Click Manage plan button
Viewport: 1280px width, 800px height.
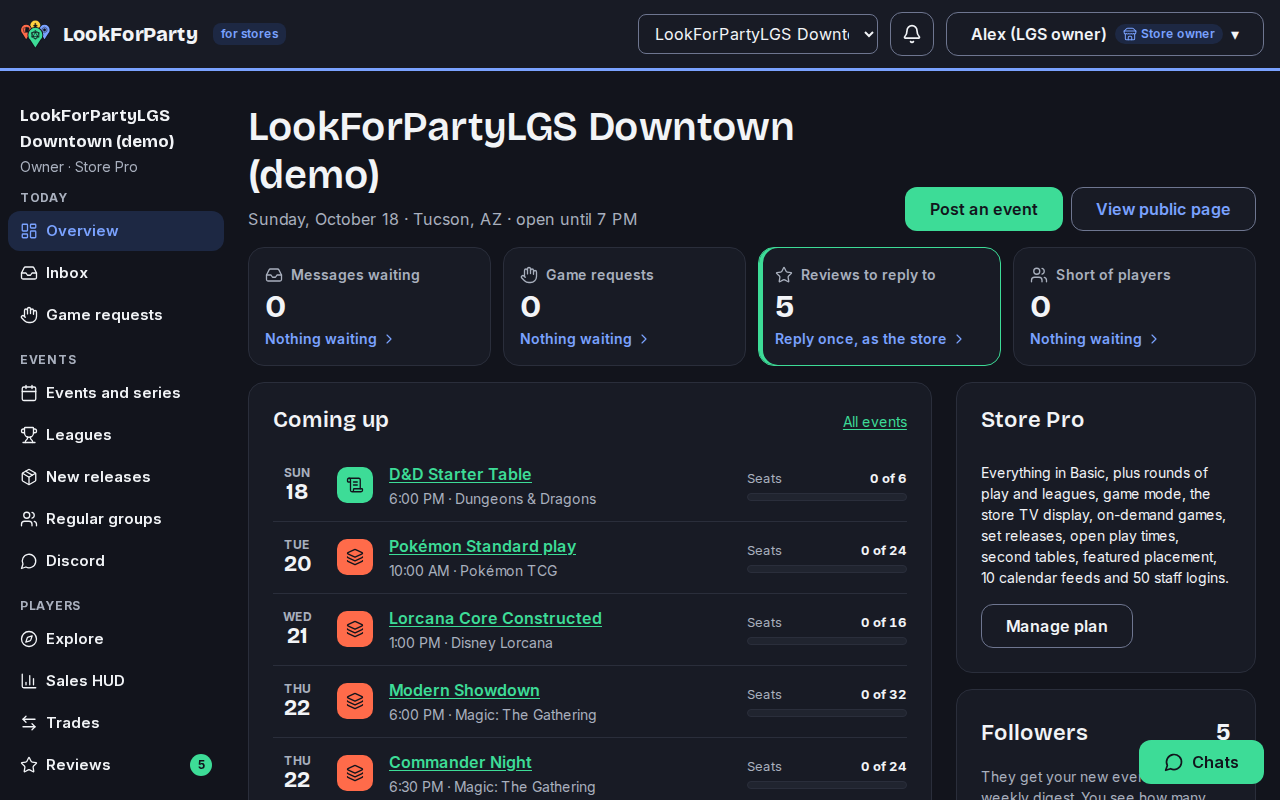[1057, 626]
